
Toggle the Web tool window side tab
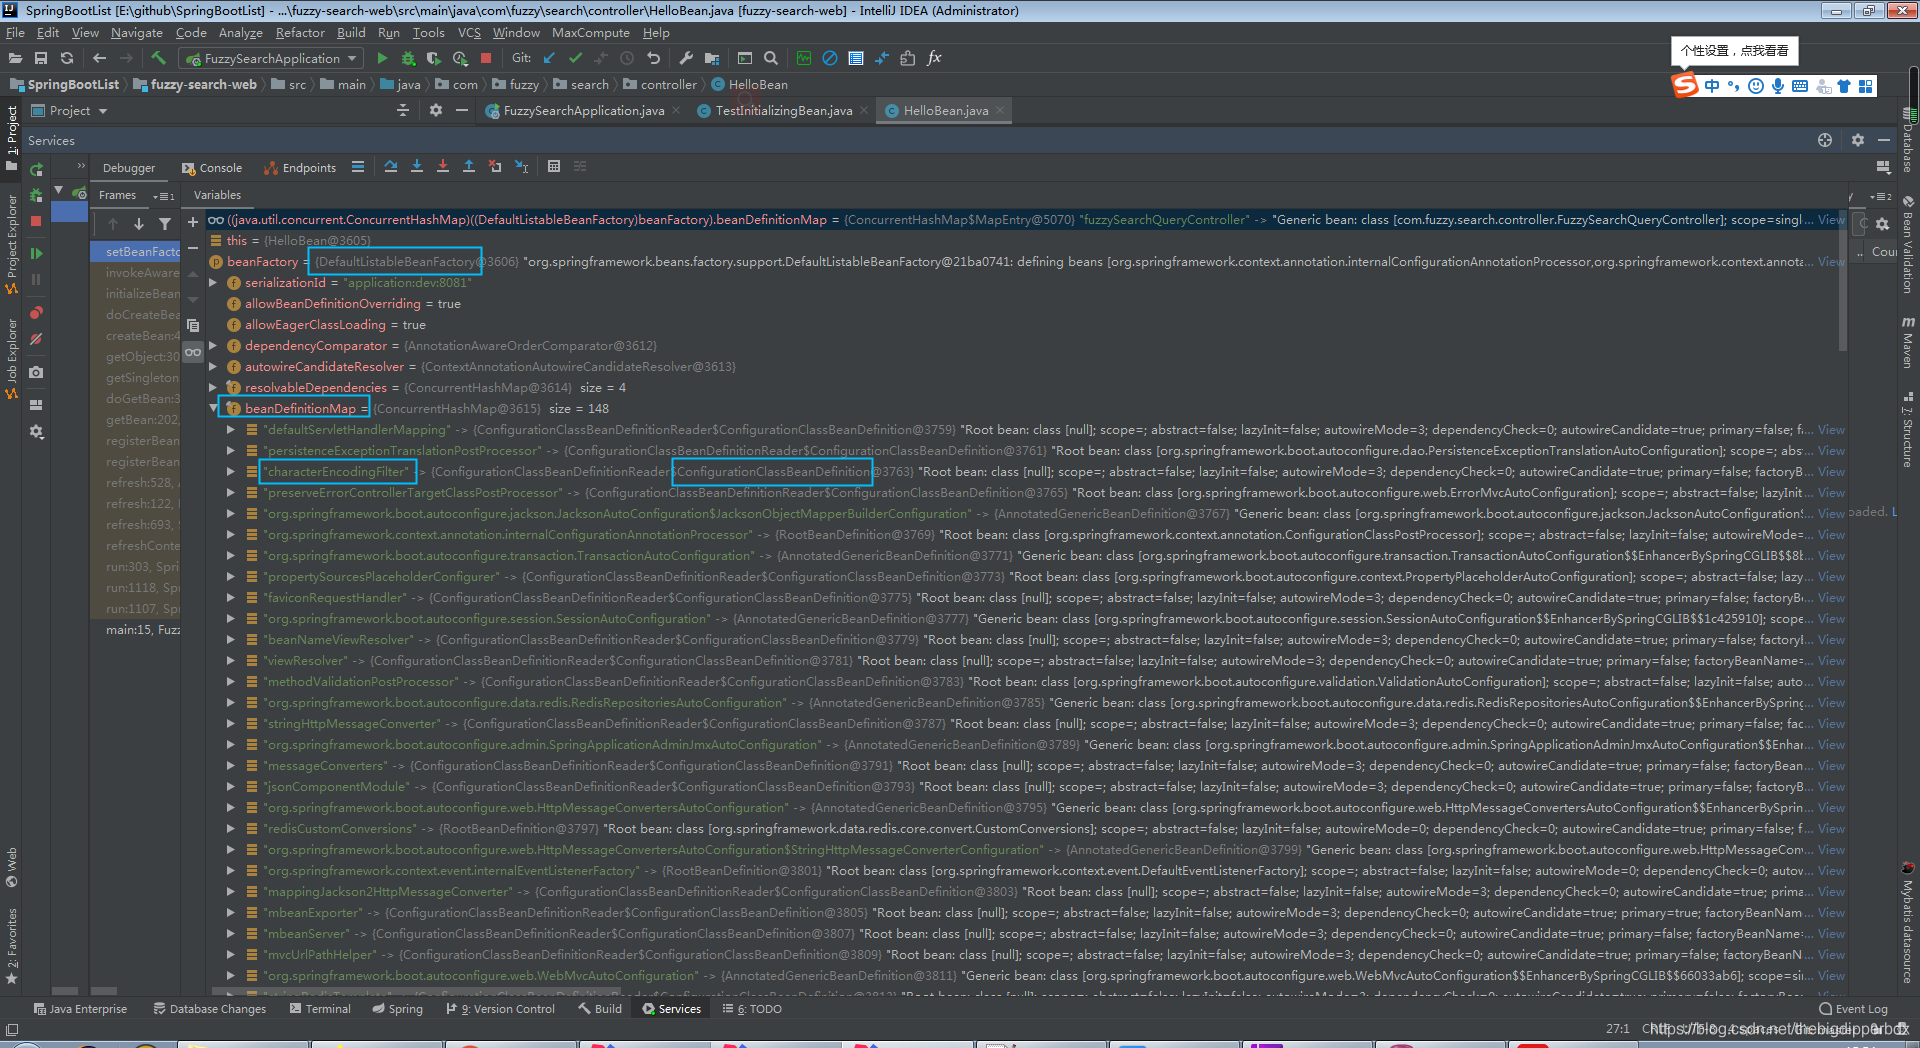(11, 867)
